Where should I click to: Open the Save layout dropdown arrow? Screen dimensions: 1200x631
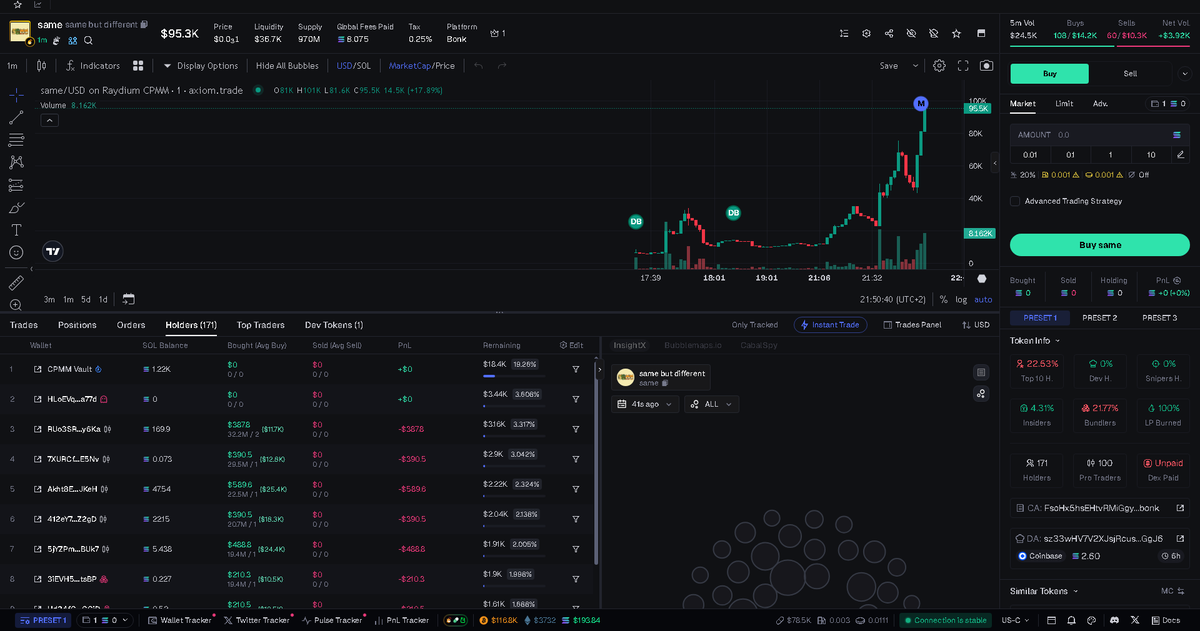(915, 66)
